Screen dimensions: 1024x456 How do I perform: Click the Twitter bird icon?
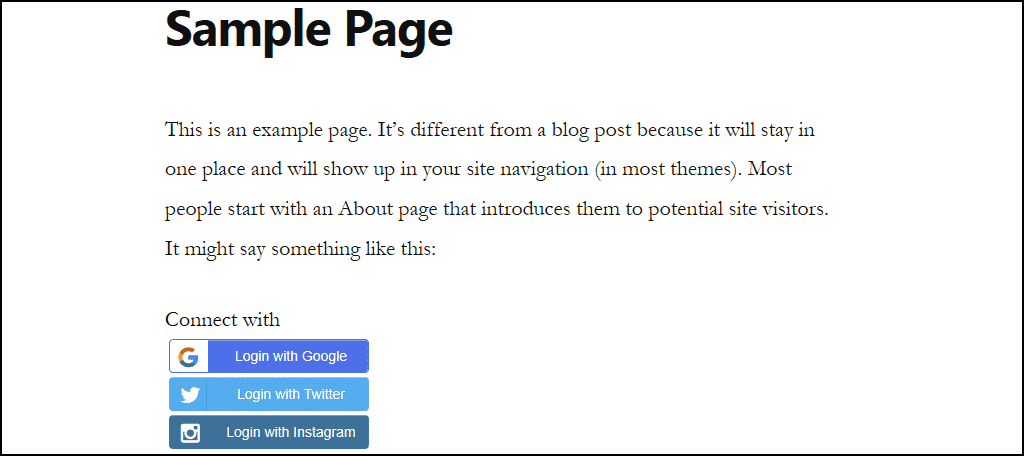coord(189,395)
